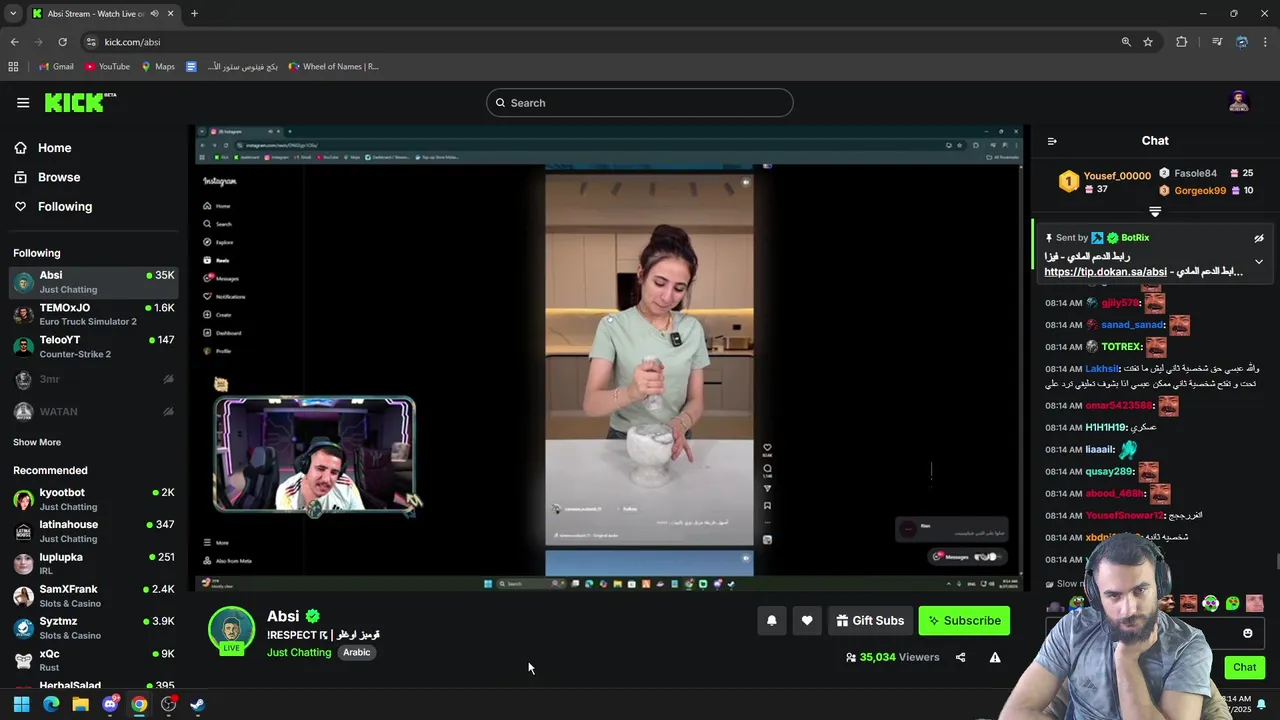Open TelooYT channel in sidebar
This screenshot has width=1280, height=720.
(x=93, y=346)
